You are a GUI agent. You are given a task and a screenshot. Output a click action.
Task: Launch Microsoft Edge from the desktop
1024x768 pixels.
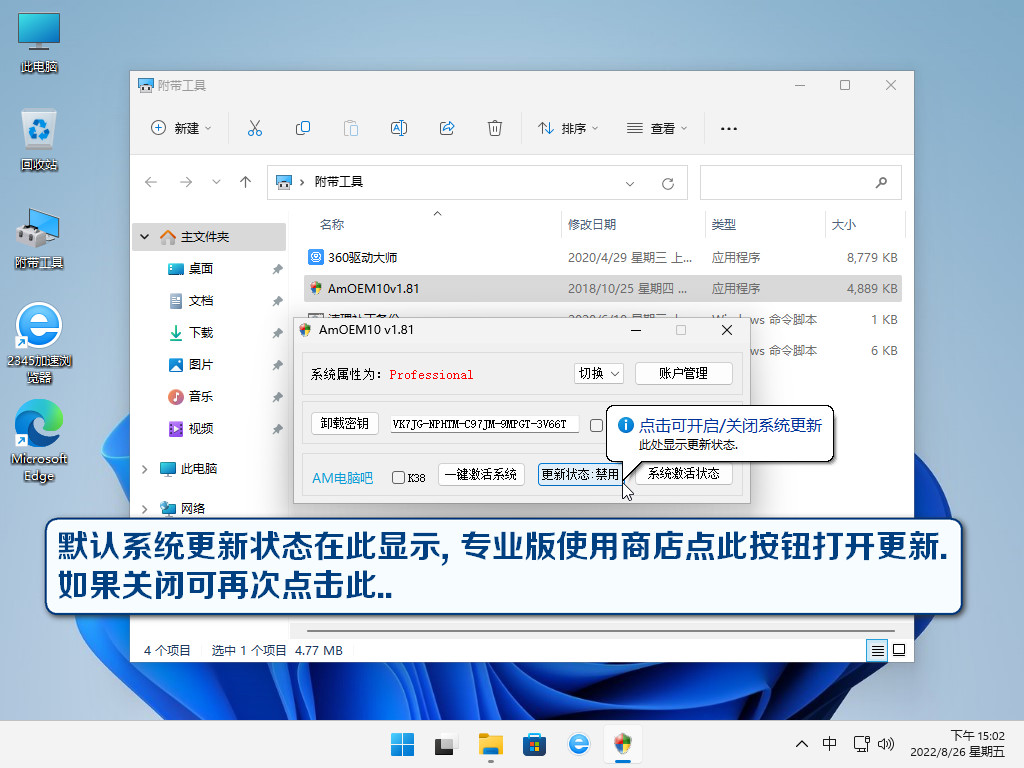tap(39, 441)
